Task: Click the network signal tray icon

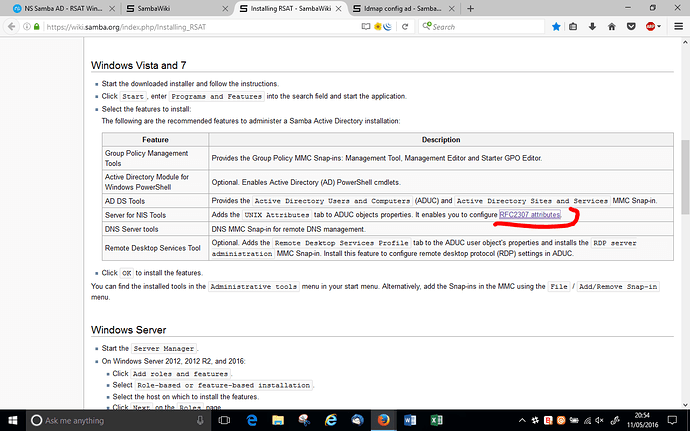Action: tap(587, 420)
